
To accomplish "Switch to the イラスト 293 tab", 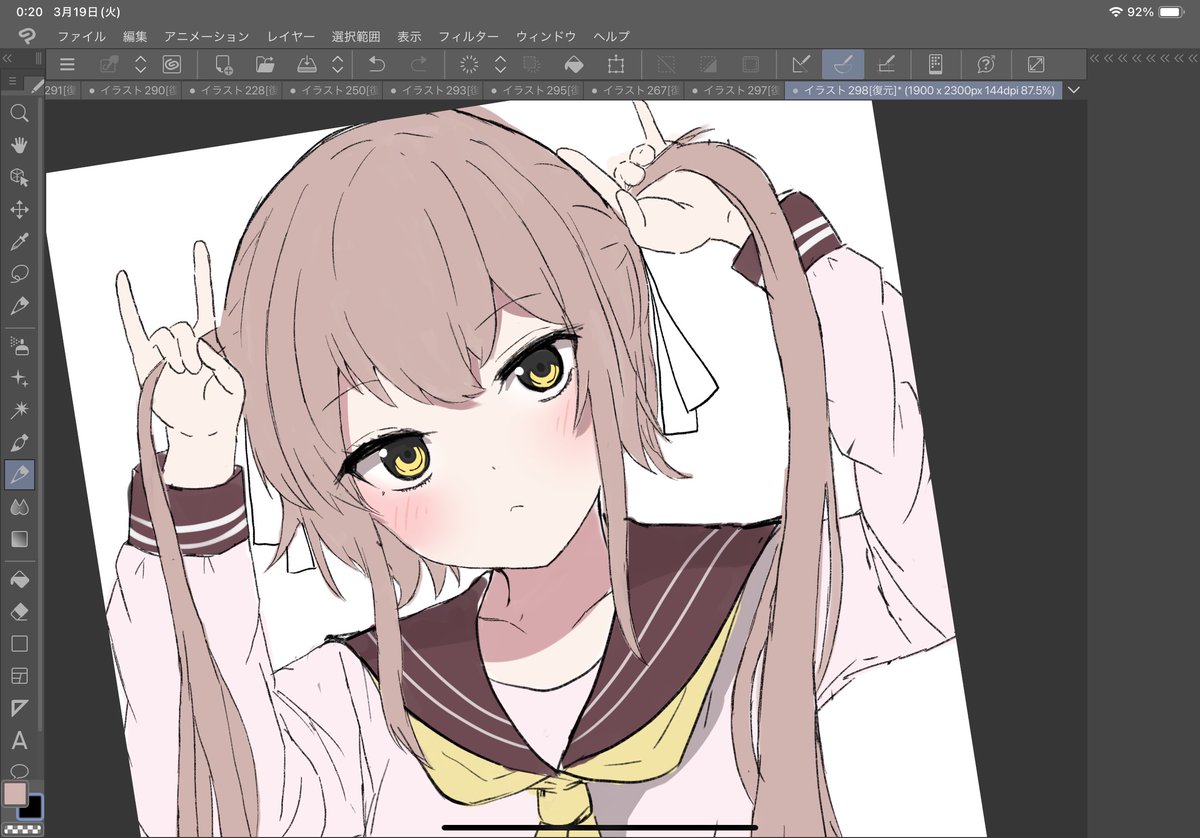I will tap(433, 90).
